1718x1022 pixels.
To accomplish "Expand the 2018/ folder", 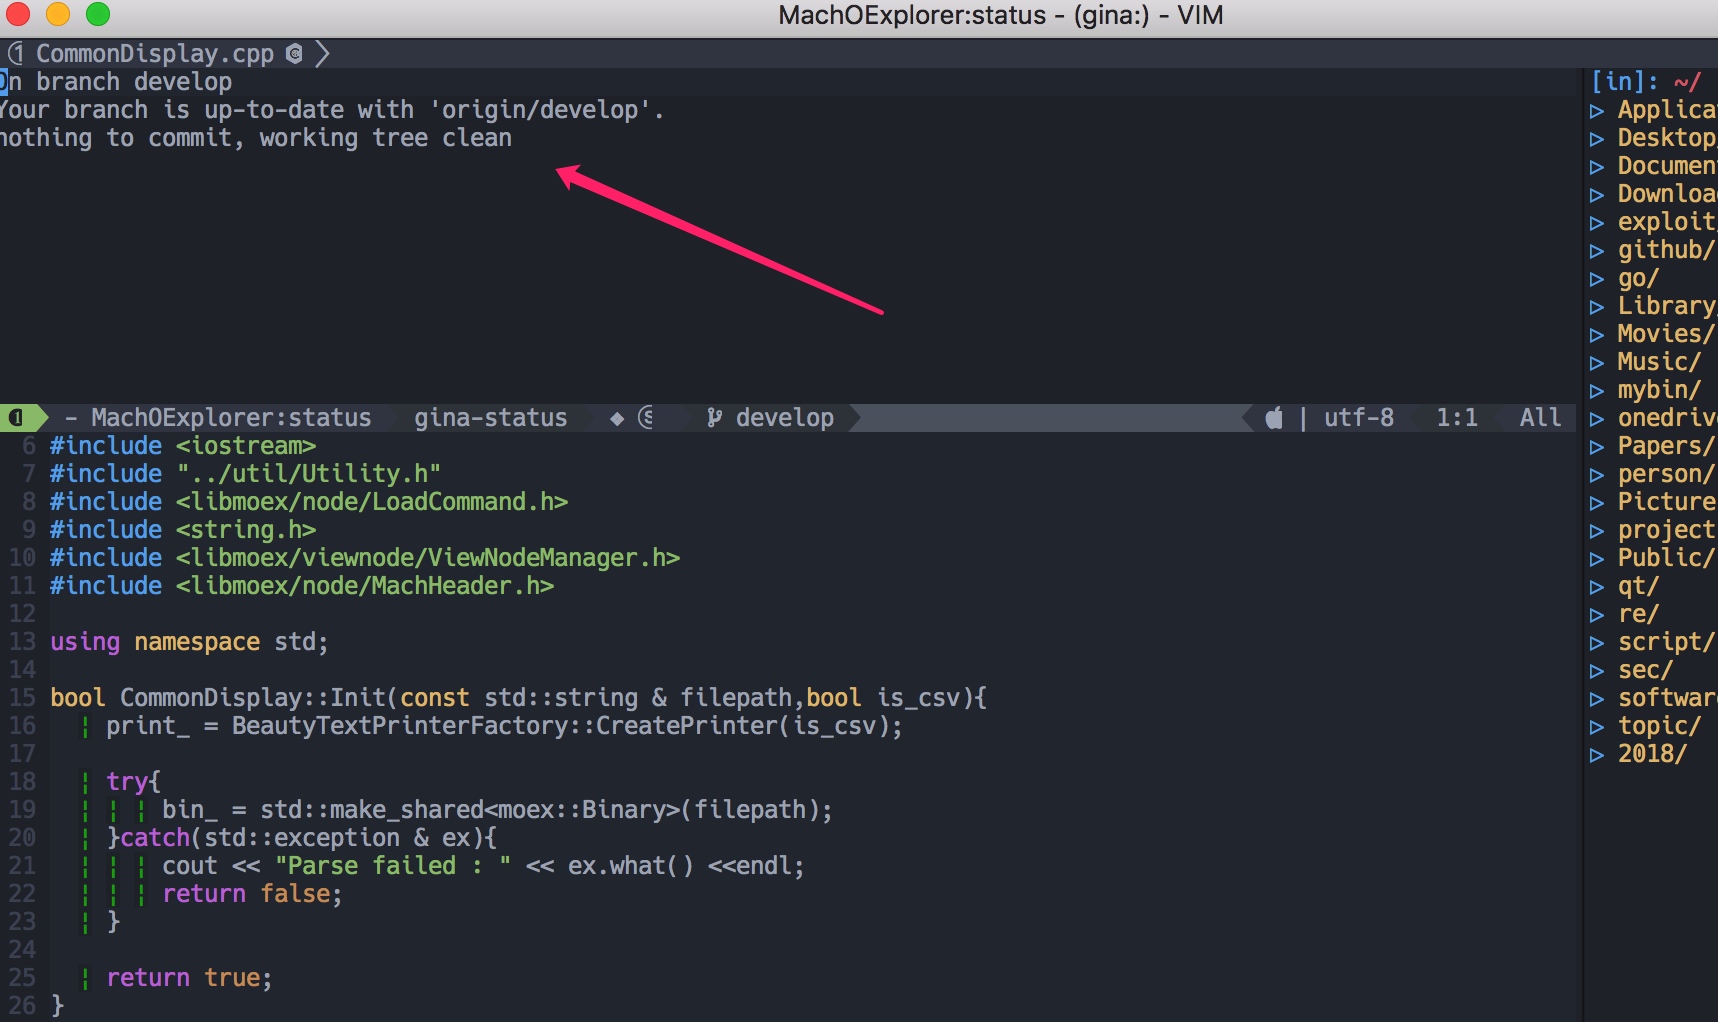I will [x=1597, y=755].
